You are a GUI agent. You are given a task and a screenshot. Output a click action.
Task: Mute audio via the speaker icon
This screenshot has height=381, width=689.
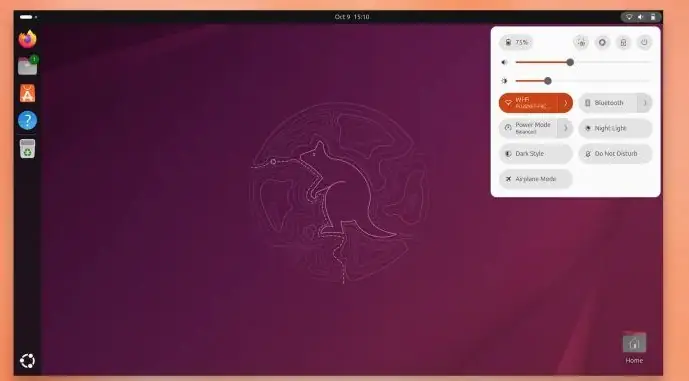[x=504, y=62]
